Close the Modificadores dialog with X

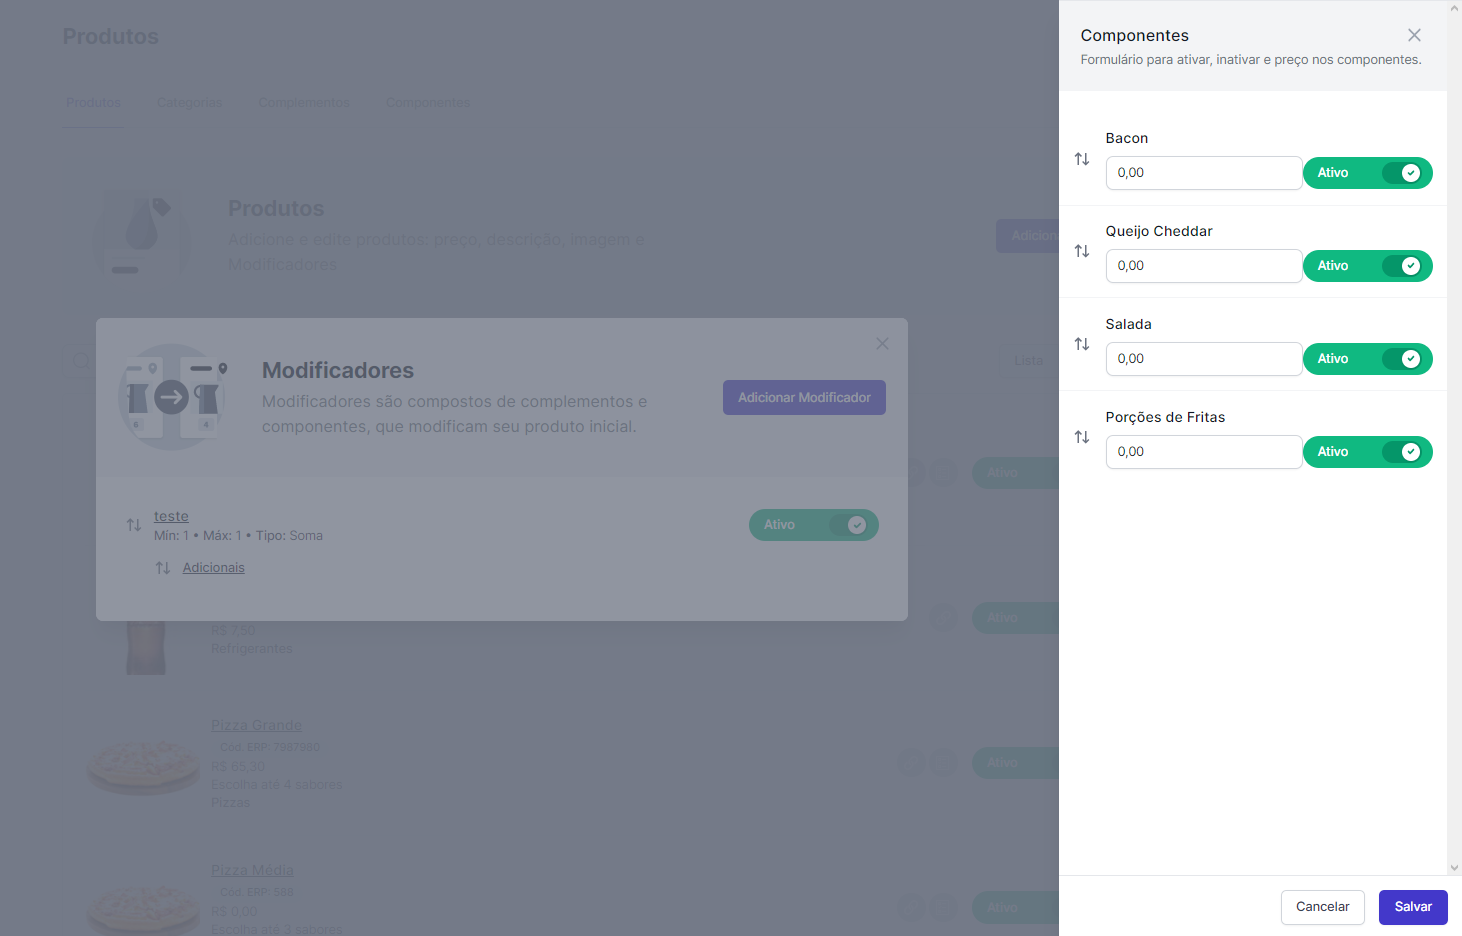(x=882, y=344)
